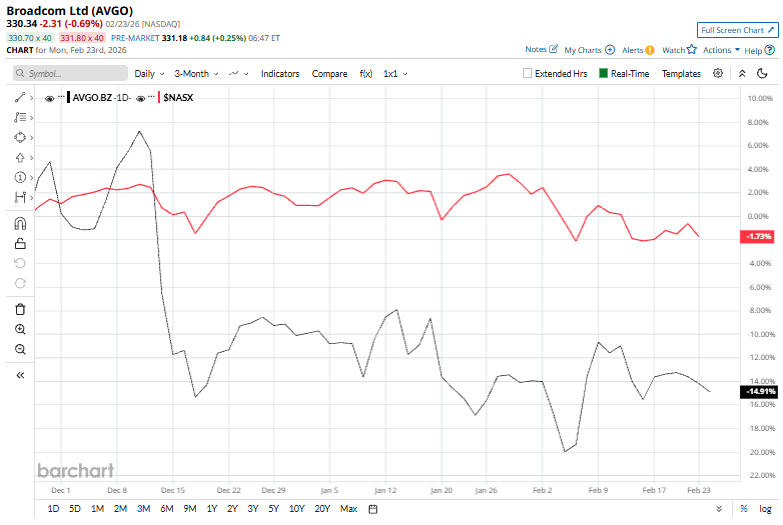Select the 6M time range
This screenshot has width=783, height=525.
(167, 509)
